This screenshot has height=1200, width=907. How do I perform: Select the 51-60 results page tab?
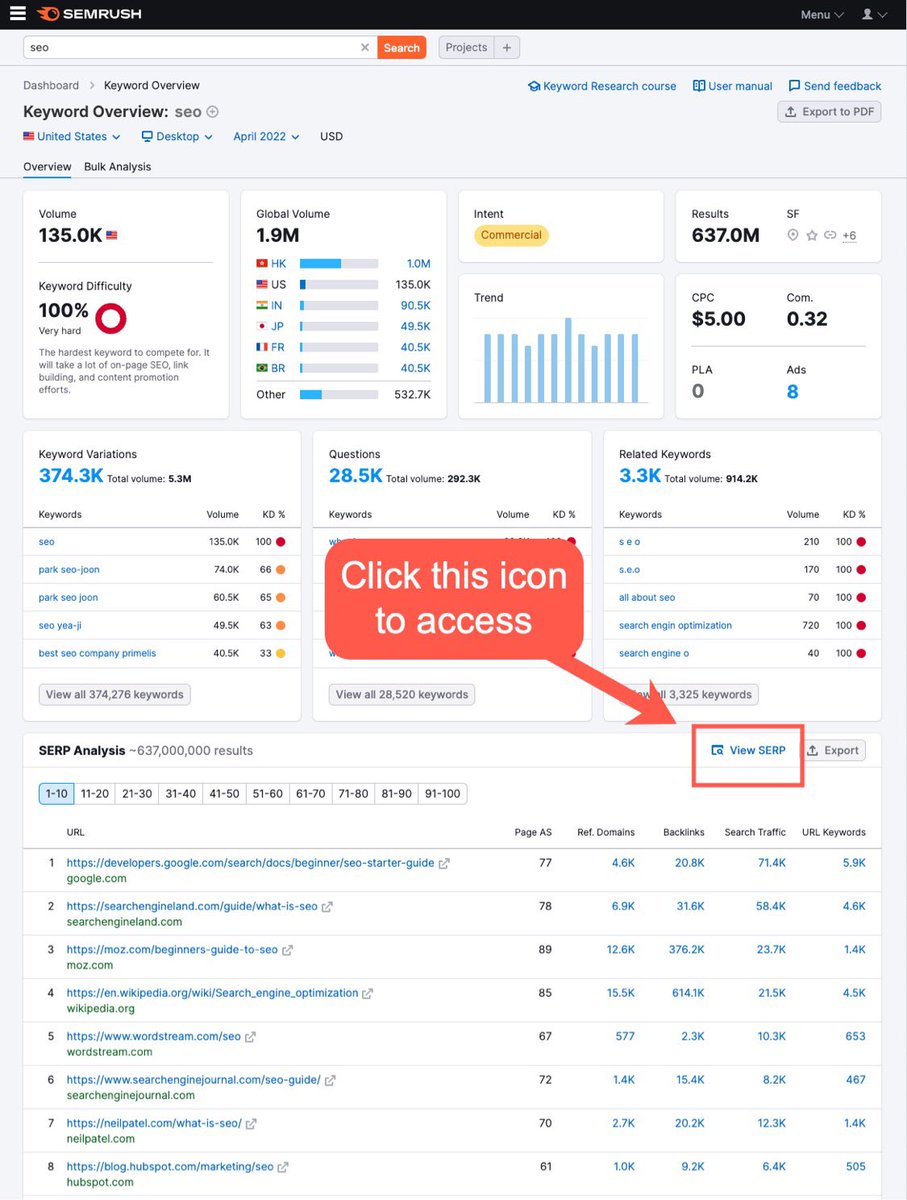(268, 794)
